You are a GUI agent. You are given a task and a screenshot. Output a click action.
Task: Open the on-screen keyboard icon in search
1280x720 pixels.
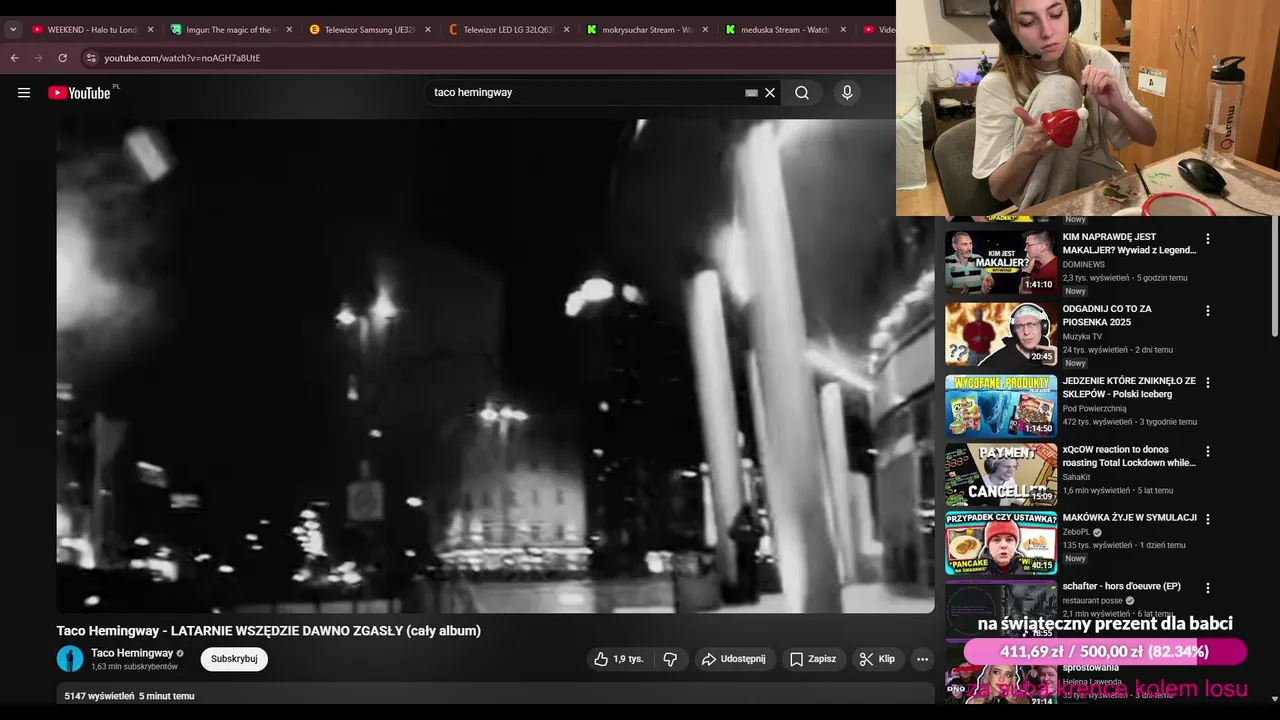751,93
